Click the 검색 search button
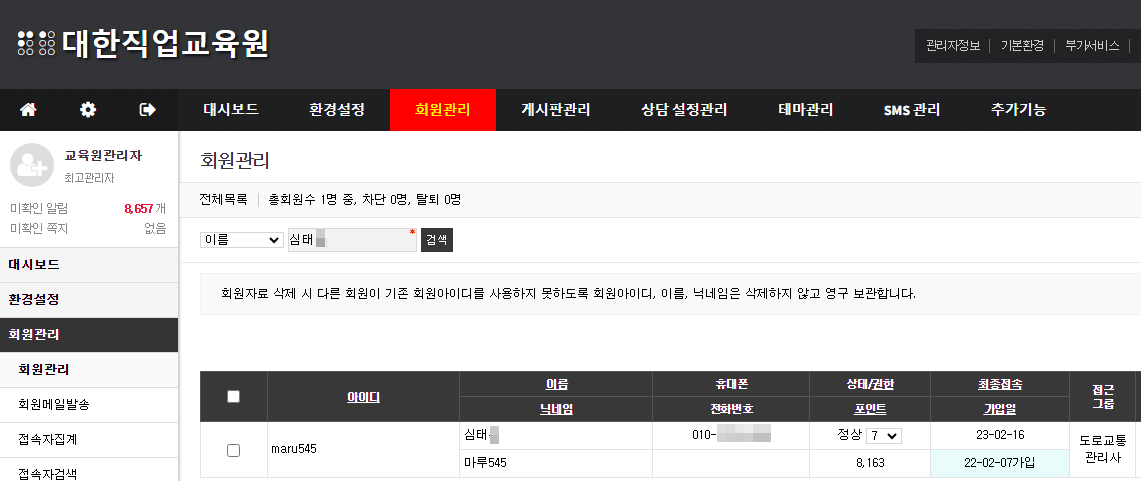1141x481 pixels. [436, 240]
